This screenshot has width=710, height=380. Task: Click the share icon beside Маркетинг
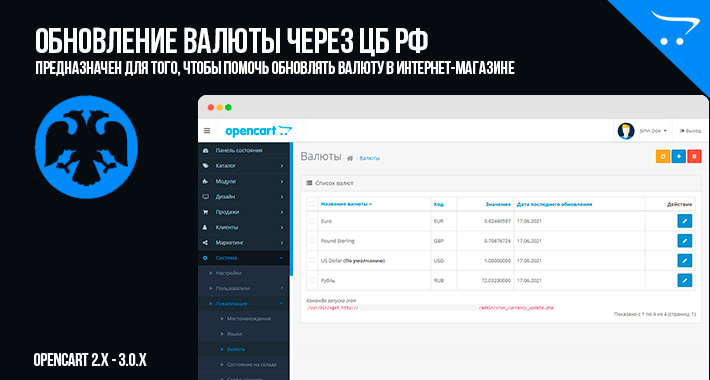(x=206, y=243)
